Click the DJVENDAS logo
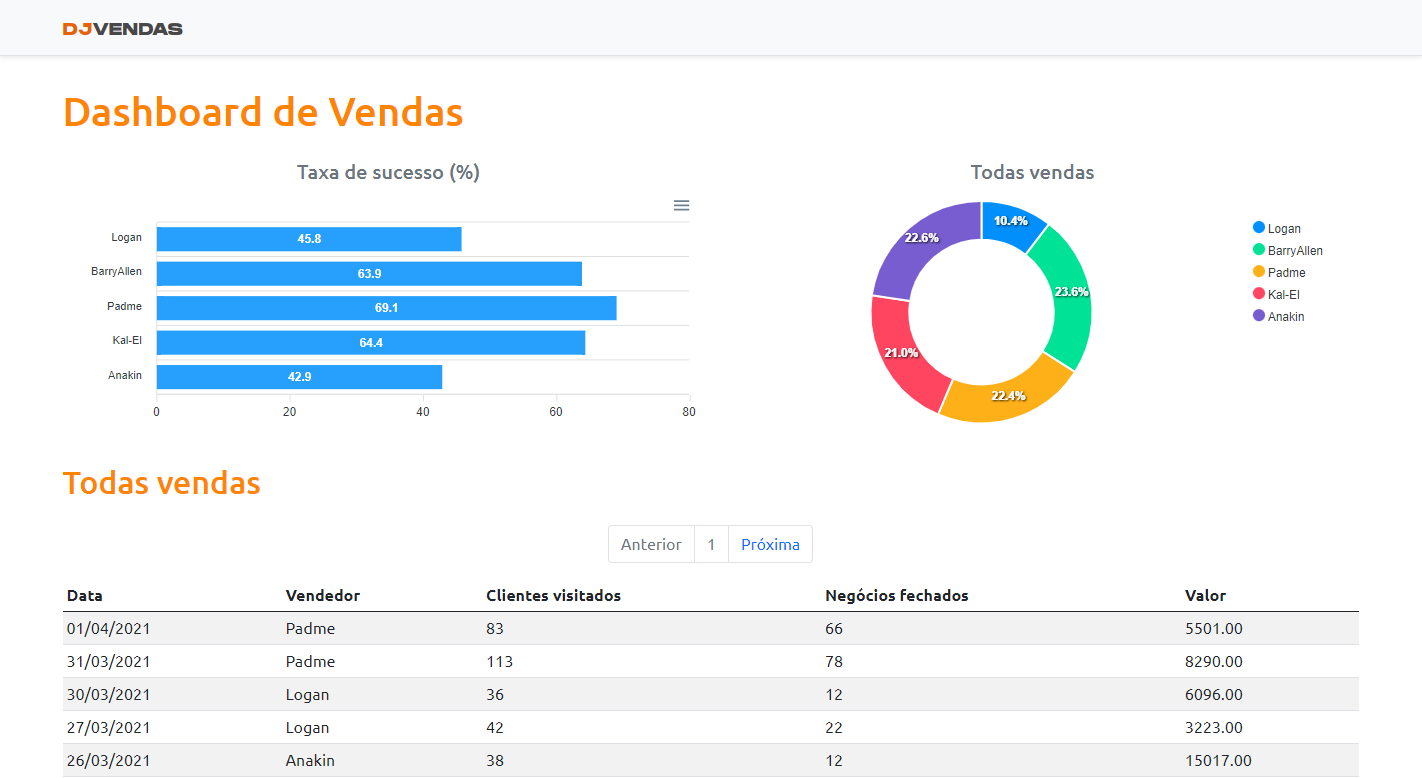 pos(122,28)
